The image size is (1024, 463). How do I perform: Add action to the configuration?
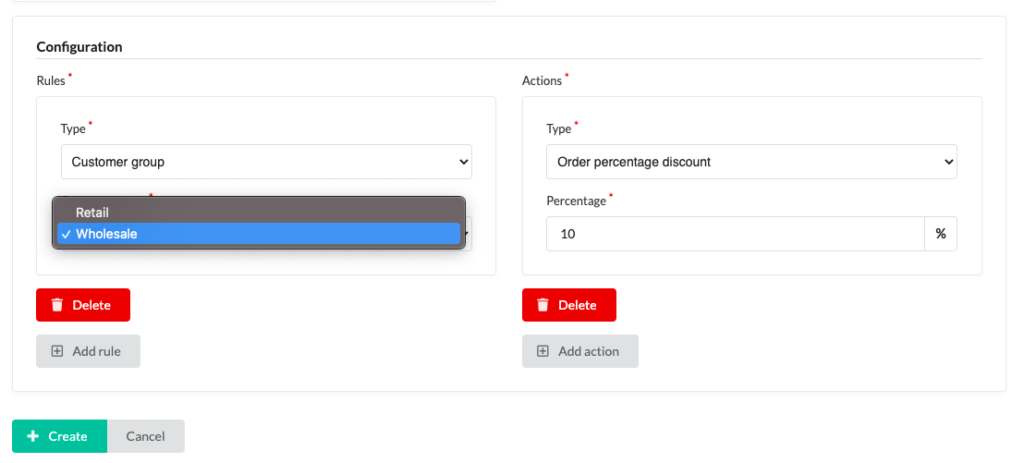pyautogui.click(x=580, y=351)
